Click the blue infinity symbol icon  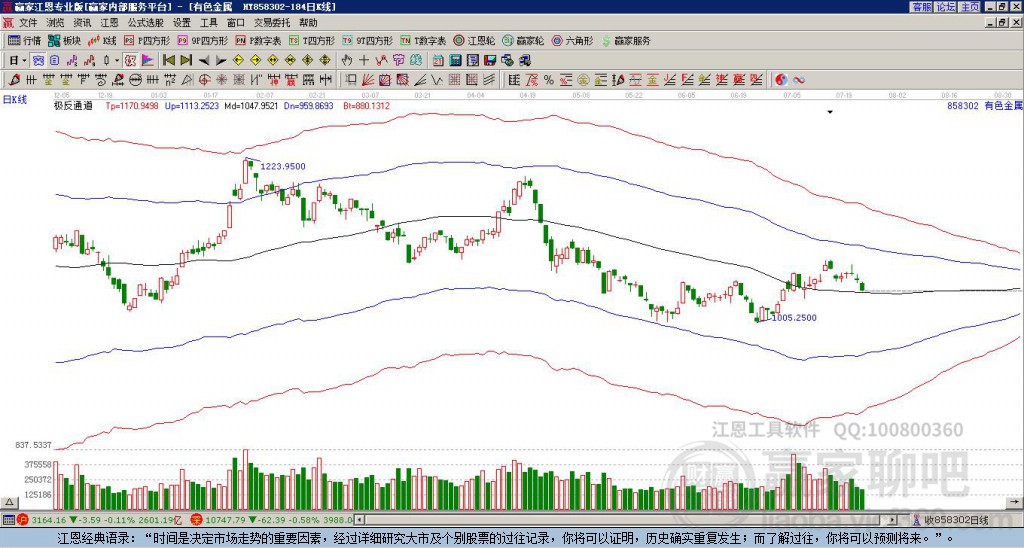point(799,79)
